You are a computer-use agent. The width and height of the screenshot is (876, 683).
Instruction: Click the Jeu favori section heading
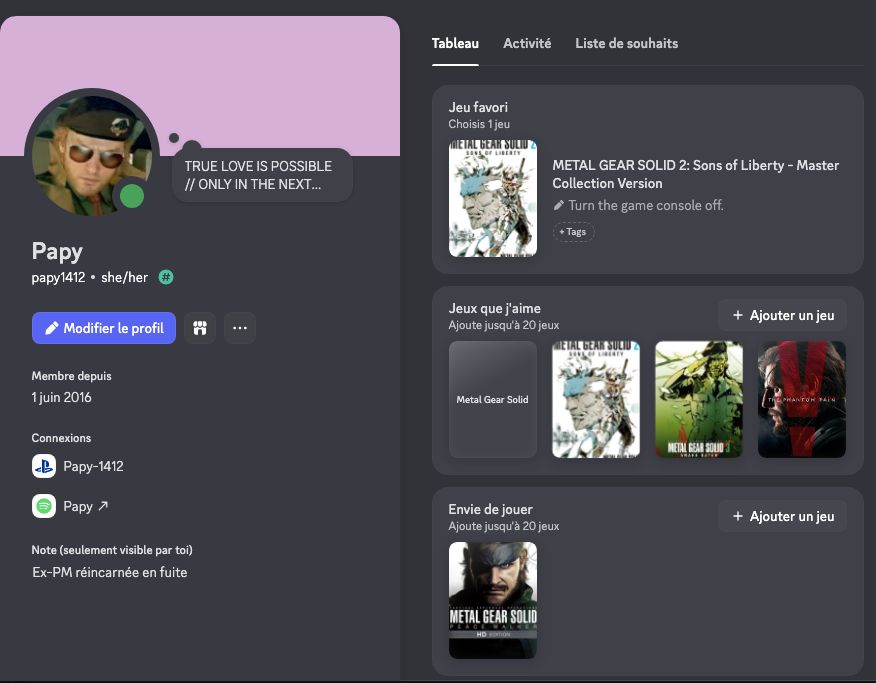pyautogui.click(x=478, y=107)
